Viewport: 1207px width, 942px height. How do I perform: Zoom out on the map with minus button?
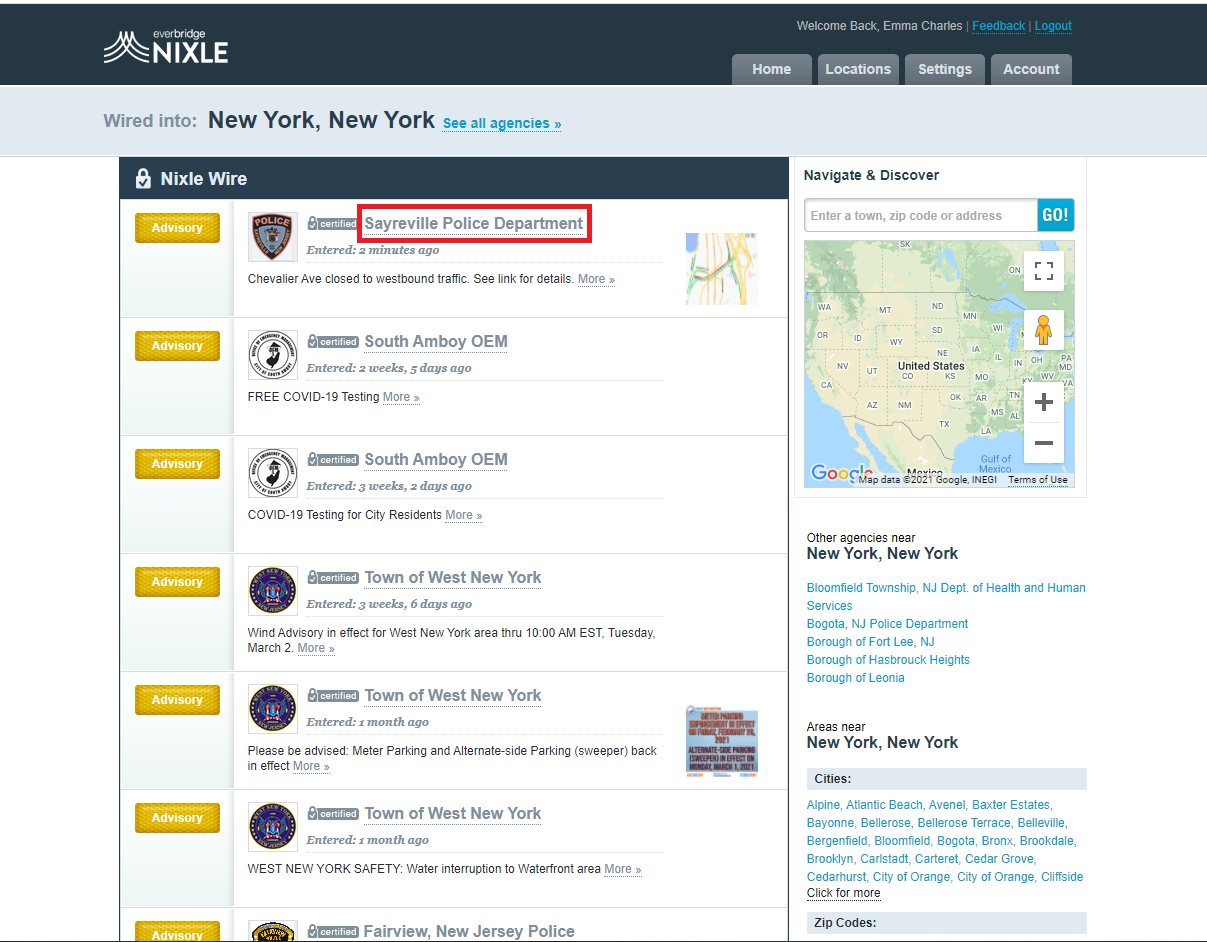pyautogui.click(x=1044, y=443)
